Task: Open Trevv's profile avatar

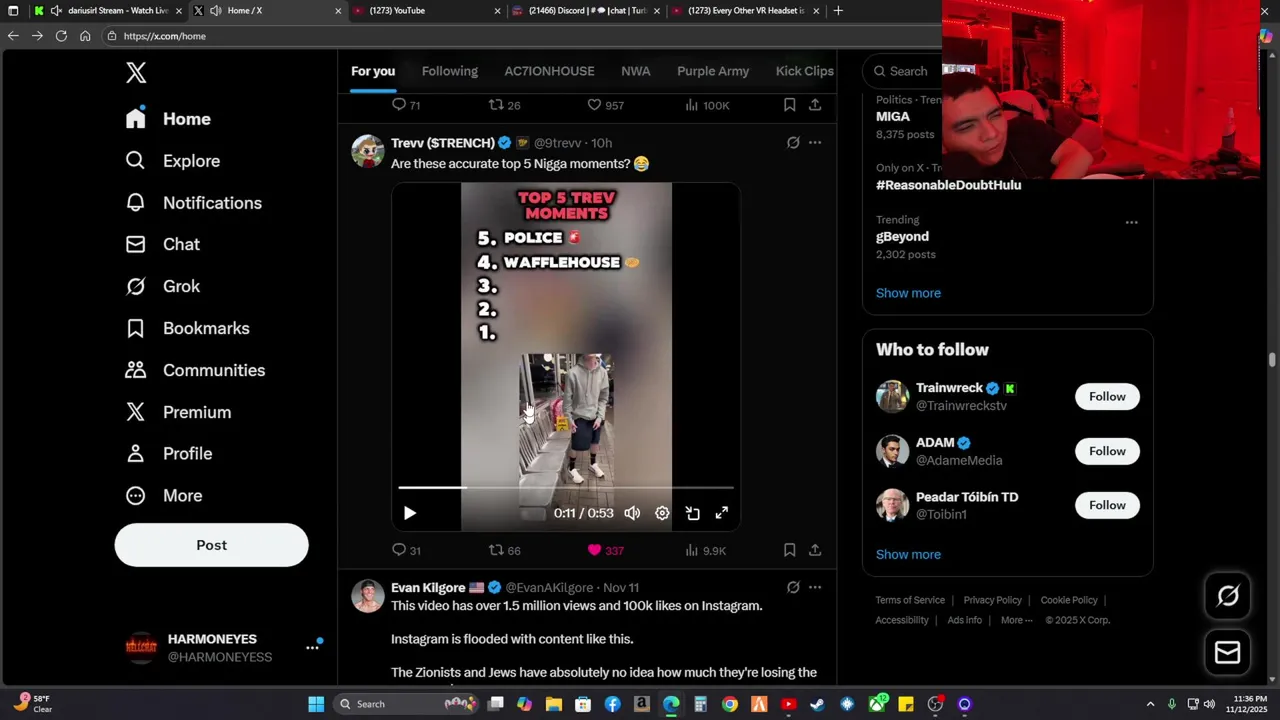Action: click(x=368, y=151)
